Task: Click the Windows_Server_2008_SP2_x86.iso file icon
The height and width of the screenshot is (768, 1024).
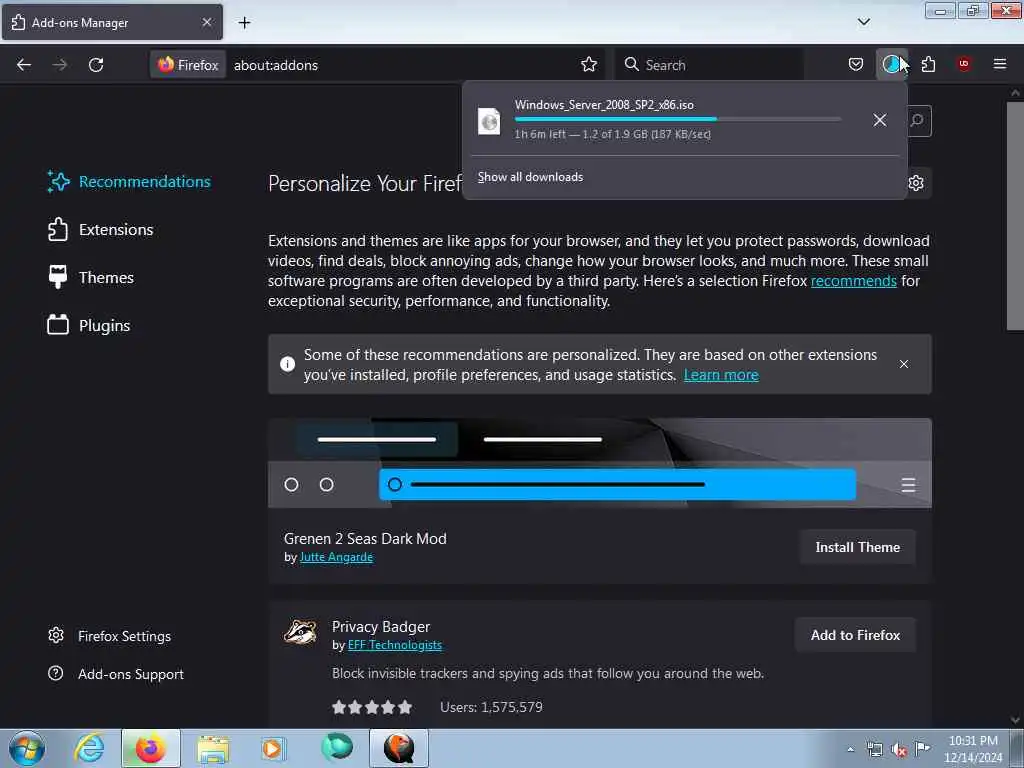Action: click(x=489, y=121)
